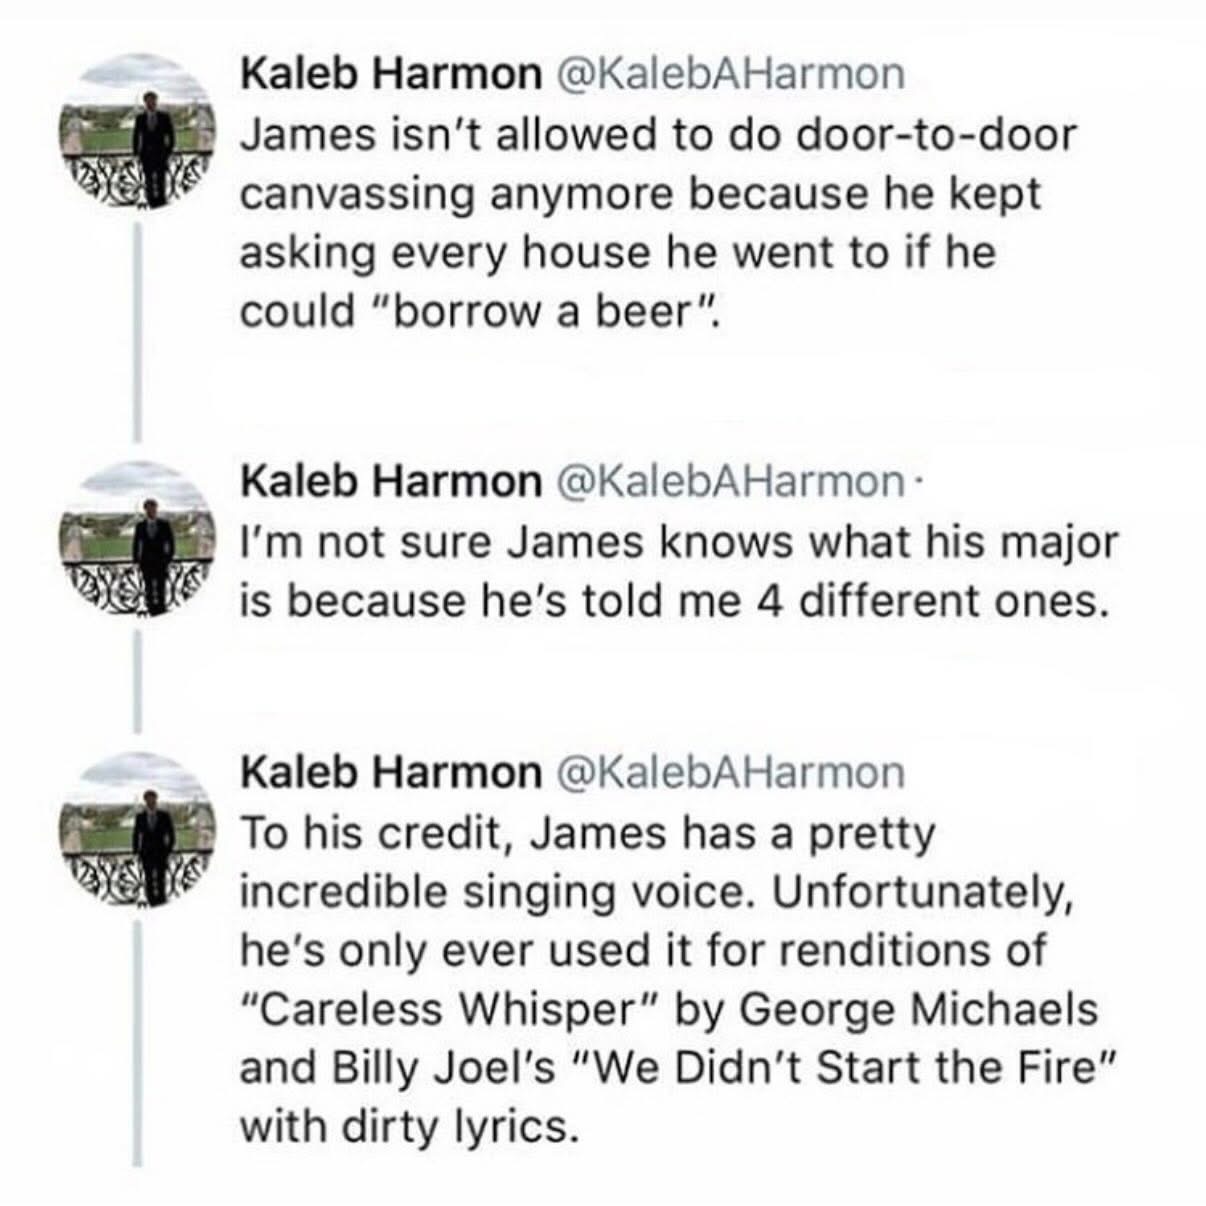Image resolution: width=1206 pixels, height=1206 pixels.
Task: Click the words "with dirty lyrics"
Action: 410,1127
